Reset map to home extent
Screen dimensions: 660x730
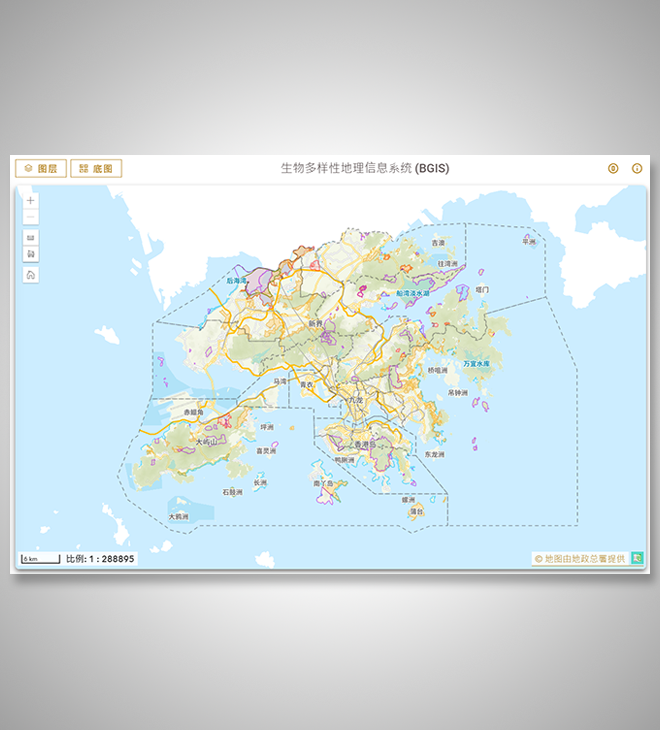[x=31, y=275]
